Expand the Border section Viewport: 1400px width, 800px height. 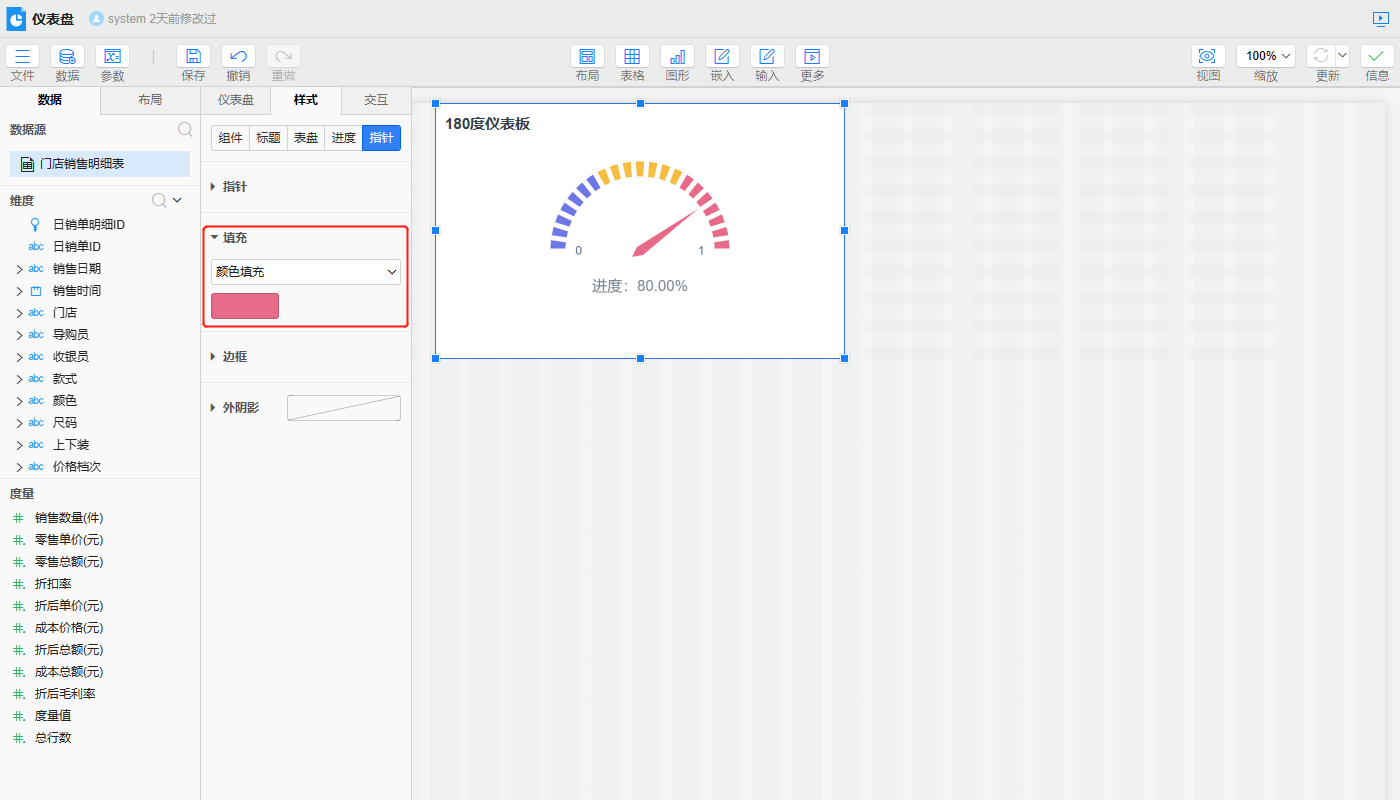point(234,357)
